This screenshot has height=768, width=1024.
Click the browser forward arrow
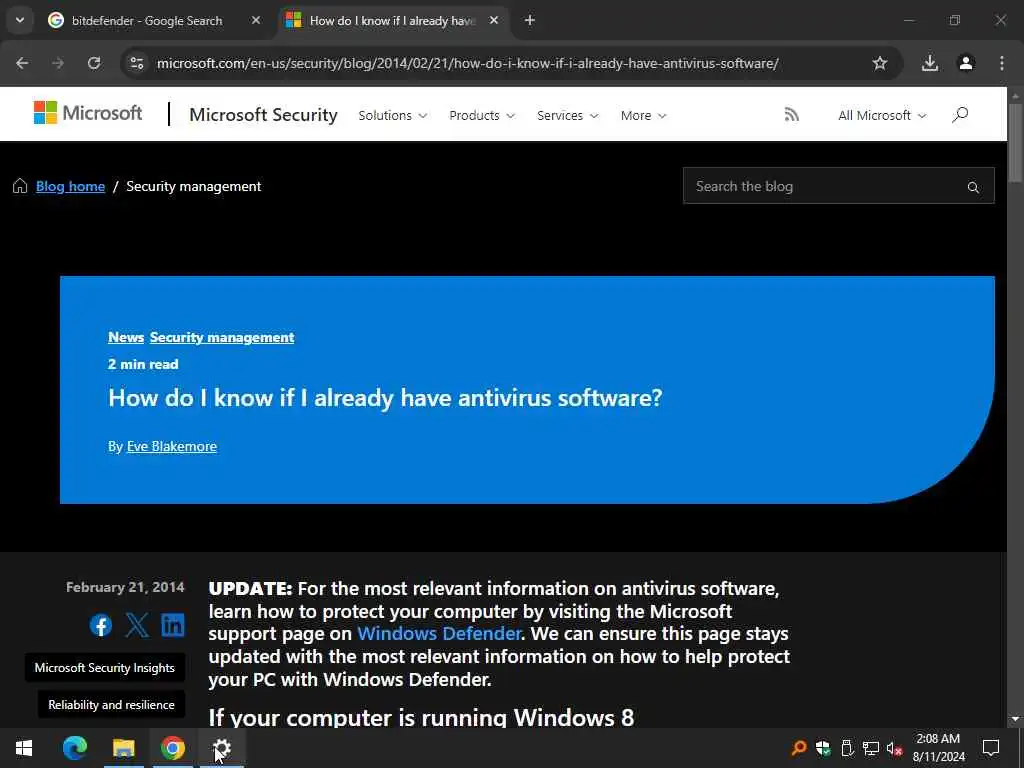58,63
